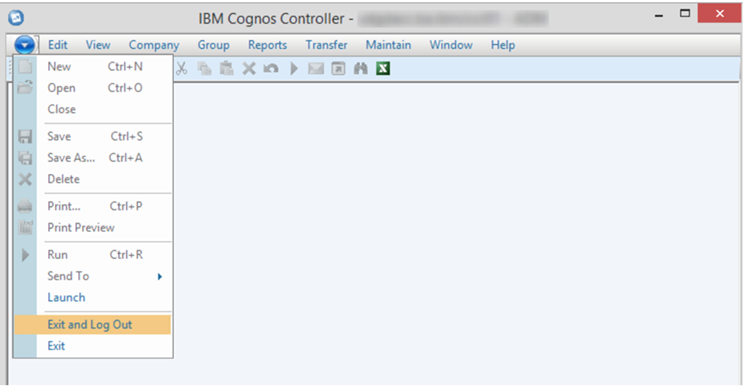This screenshot has height=389, width=745.
Task: Click the Save floppy disk icon in menu
Action: point(25,136)
